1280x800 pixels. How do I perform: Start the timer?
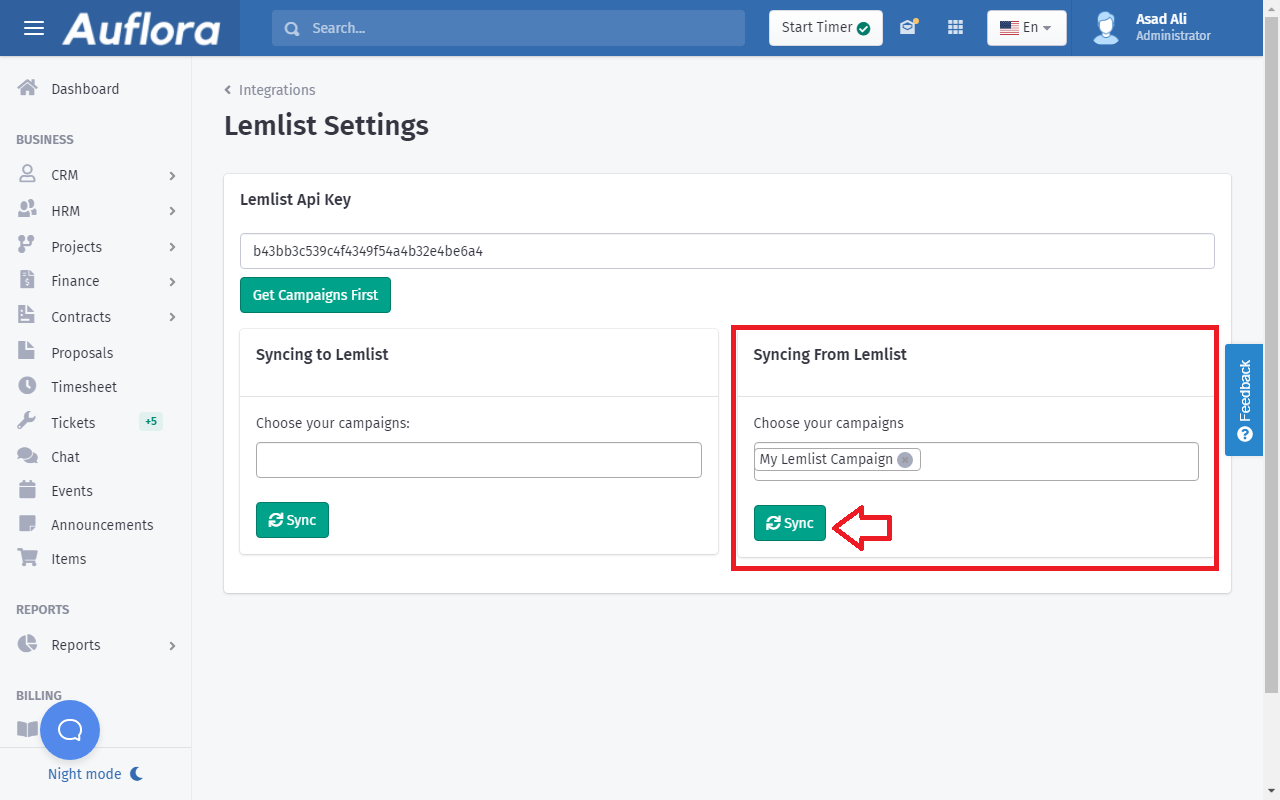tap(825, 28)
